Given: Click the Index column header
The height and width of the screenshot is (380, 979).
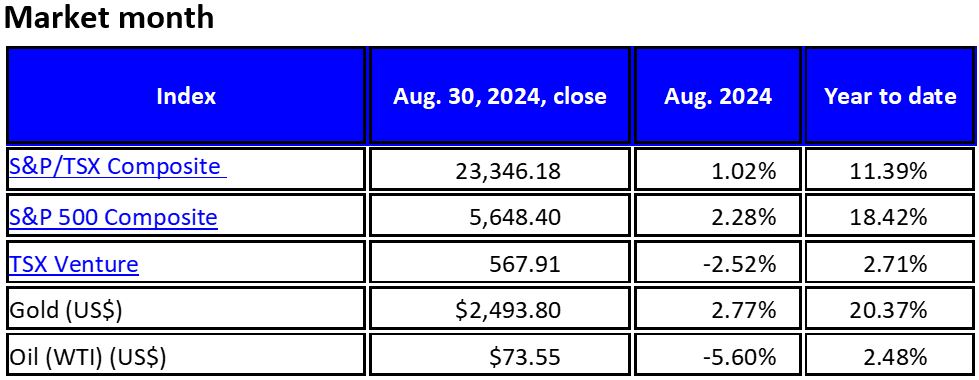Looking at the screenshot, I should pyautogui.click(x=186, y=95).
